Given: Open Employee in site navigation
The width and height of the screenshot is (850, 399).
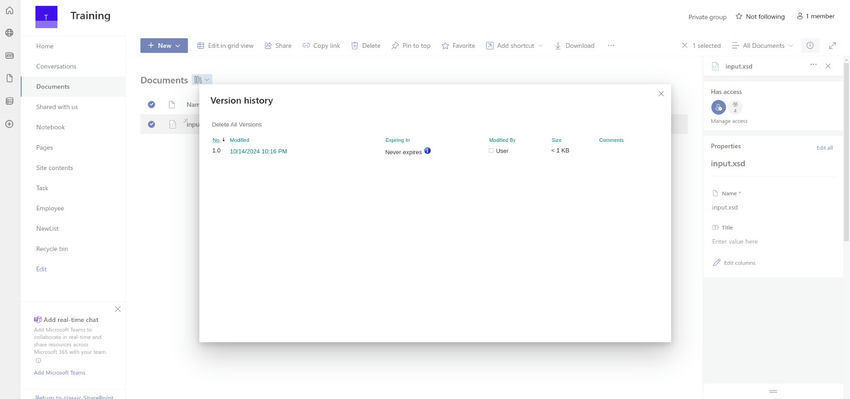Looking at the screenshot, I should tap(50, 208).
